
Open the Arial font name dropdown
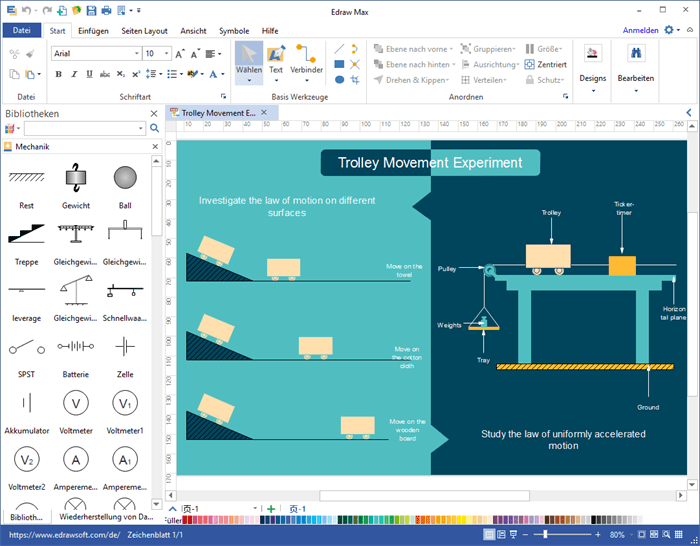point(137,54)
